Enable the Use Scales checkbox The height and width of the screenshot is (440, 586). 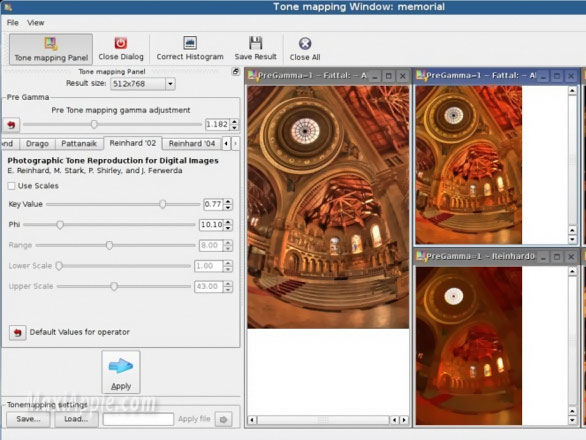[x=12, y=186]
